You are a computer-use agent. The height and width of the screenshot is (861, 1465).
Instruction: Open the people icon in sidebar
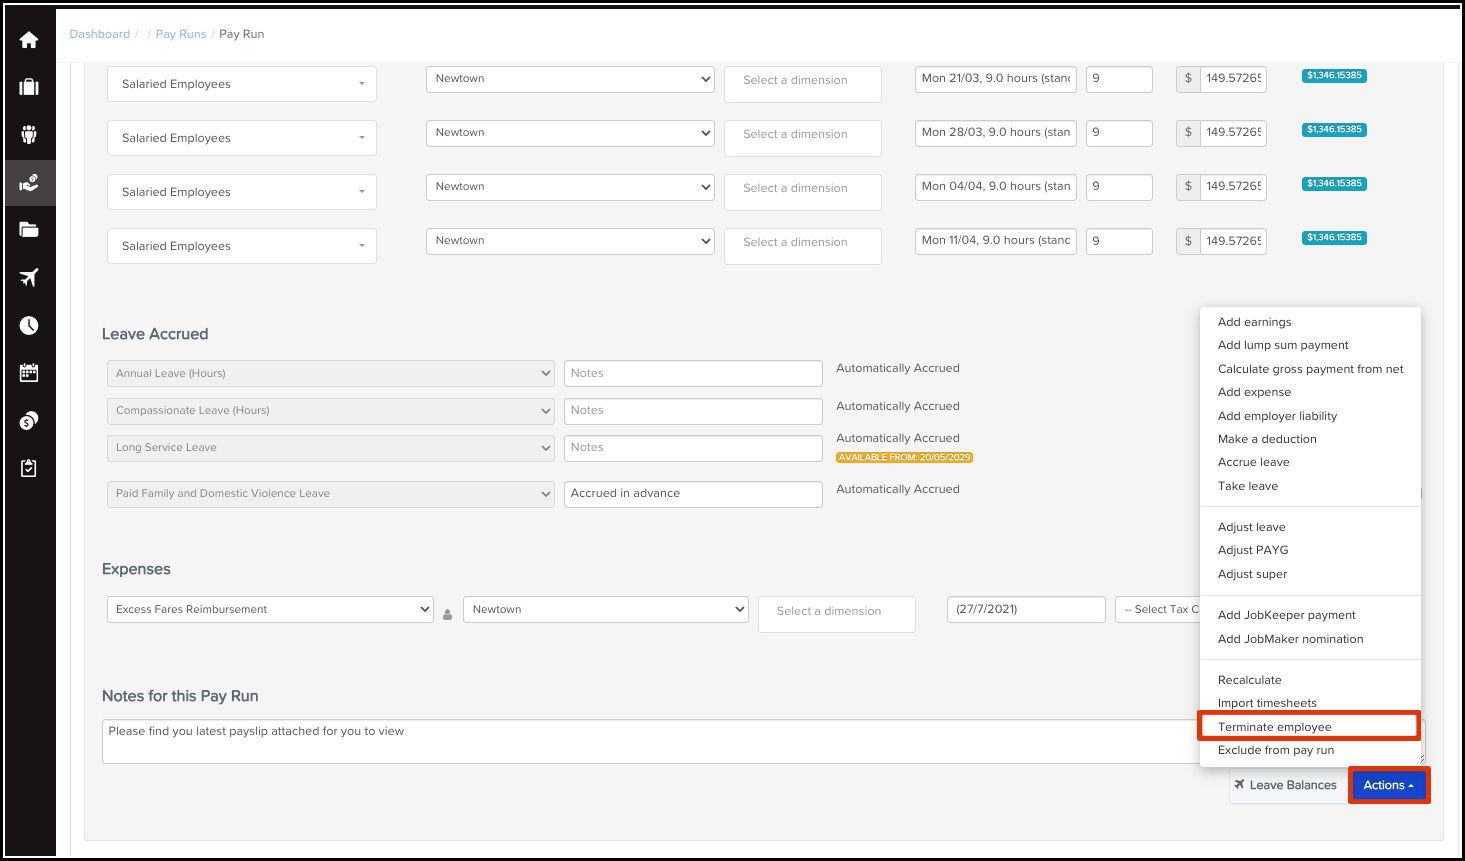[x=29, y=135]
